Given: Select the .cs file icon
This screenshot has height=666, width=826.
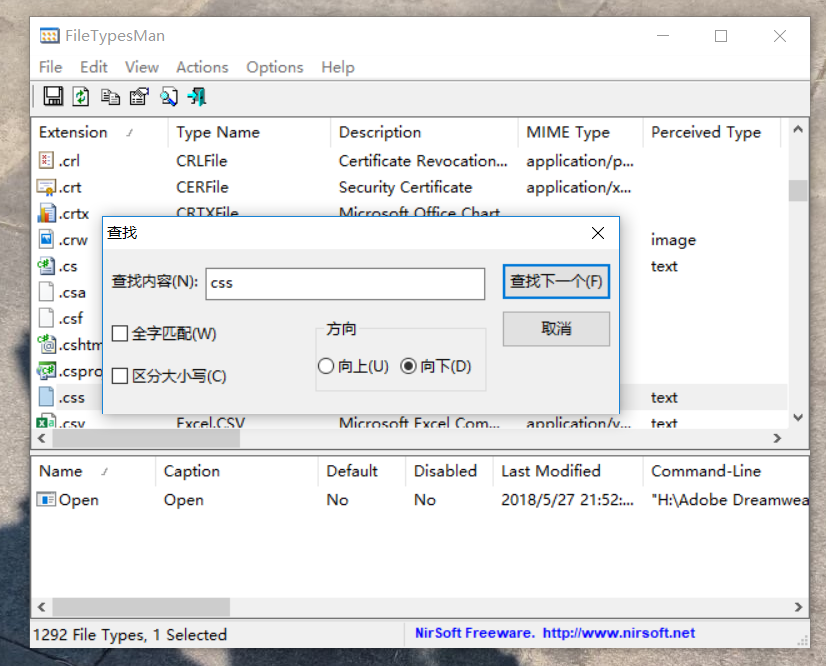Looking at the screenshot, I should pyautogui.click(x=46, y=266).
